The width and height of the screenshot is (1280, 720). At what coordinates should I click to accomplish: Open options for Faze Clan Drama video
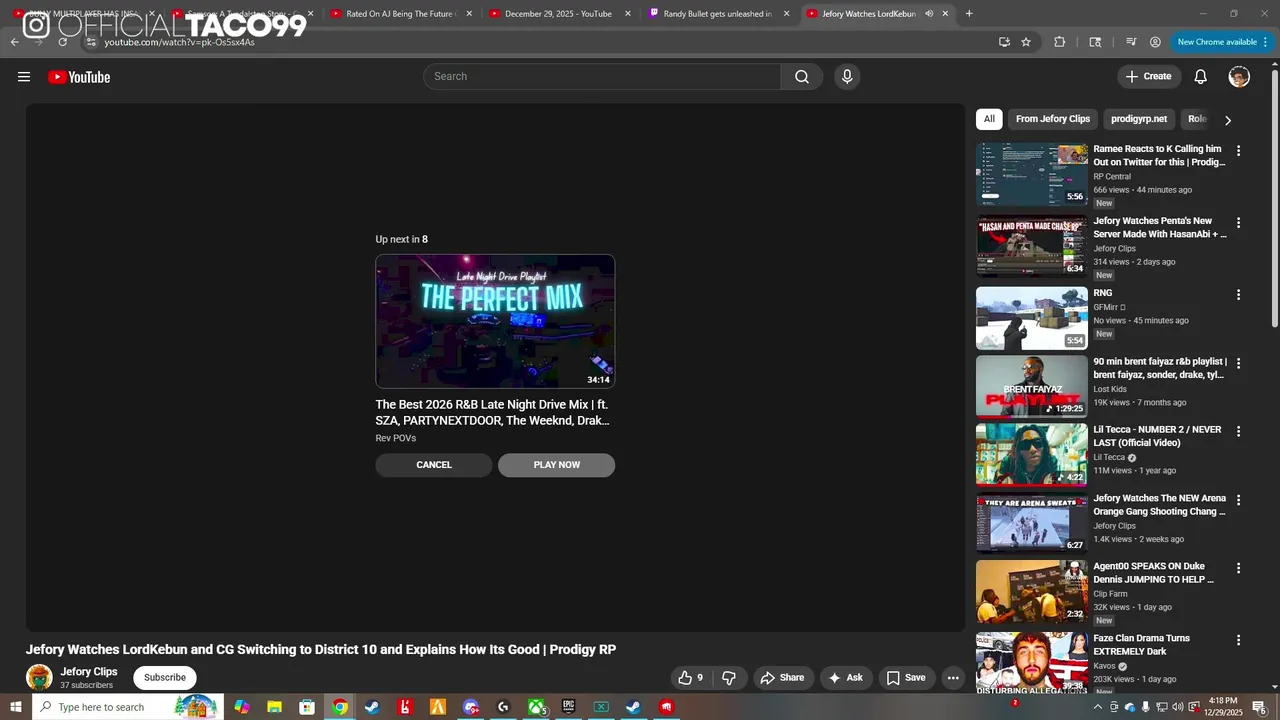click(1238, 640)
